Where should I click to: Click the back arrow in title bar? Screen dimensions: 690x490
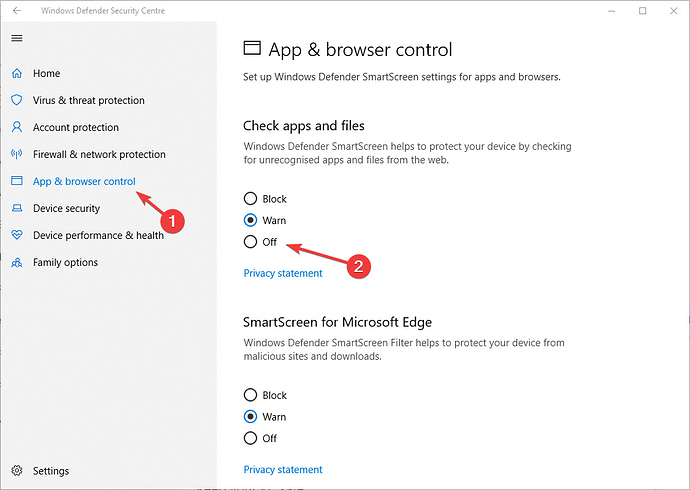[x=16, y=11]
